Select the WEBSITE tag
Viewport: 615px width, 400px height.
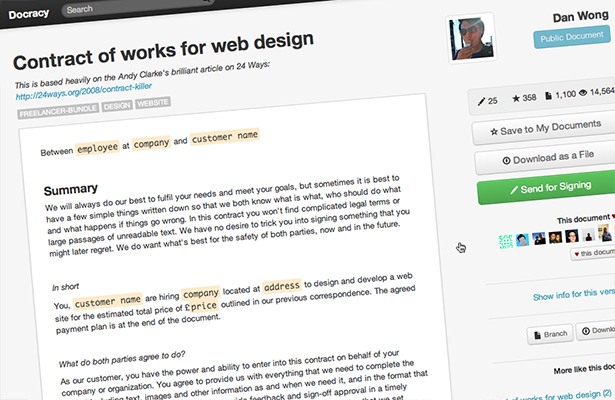pos(153,103)
